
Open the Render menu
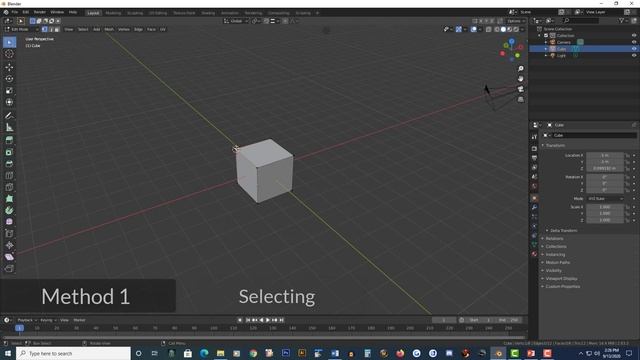(x=40, y=12)
